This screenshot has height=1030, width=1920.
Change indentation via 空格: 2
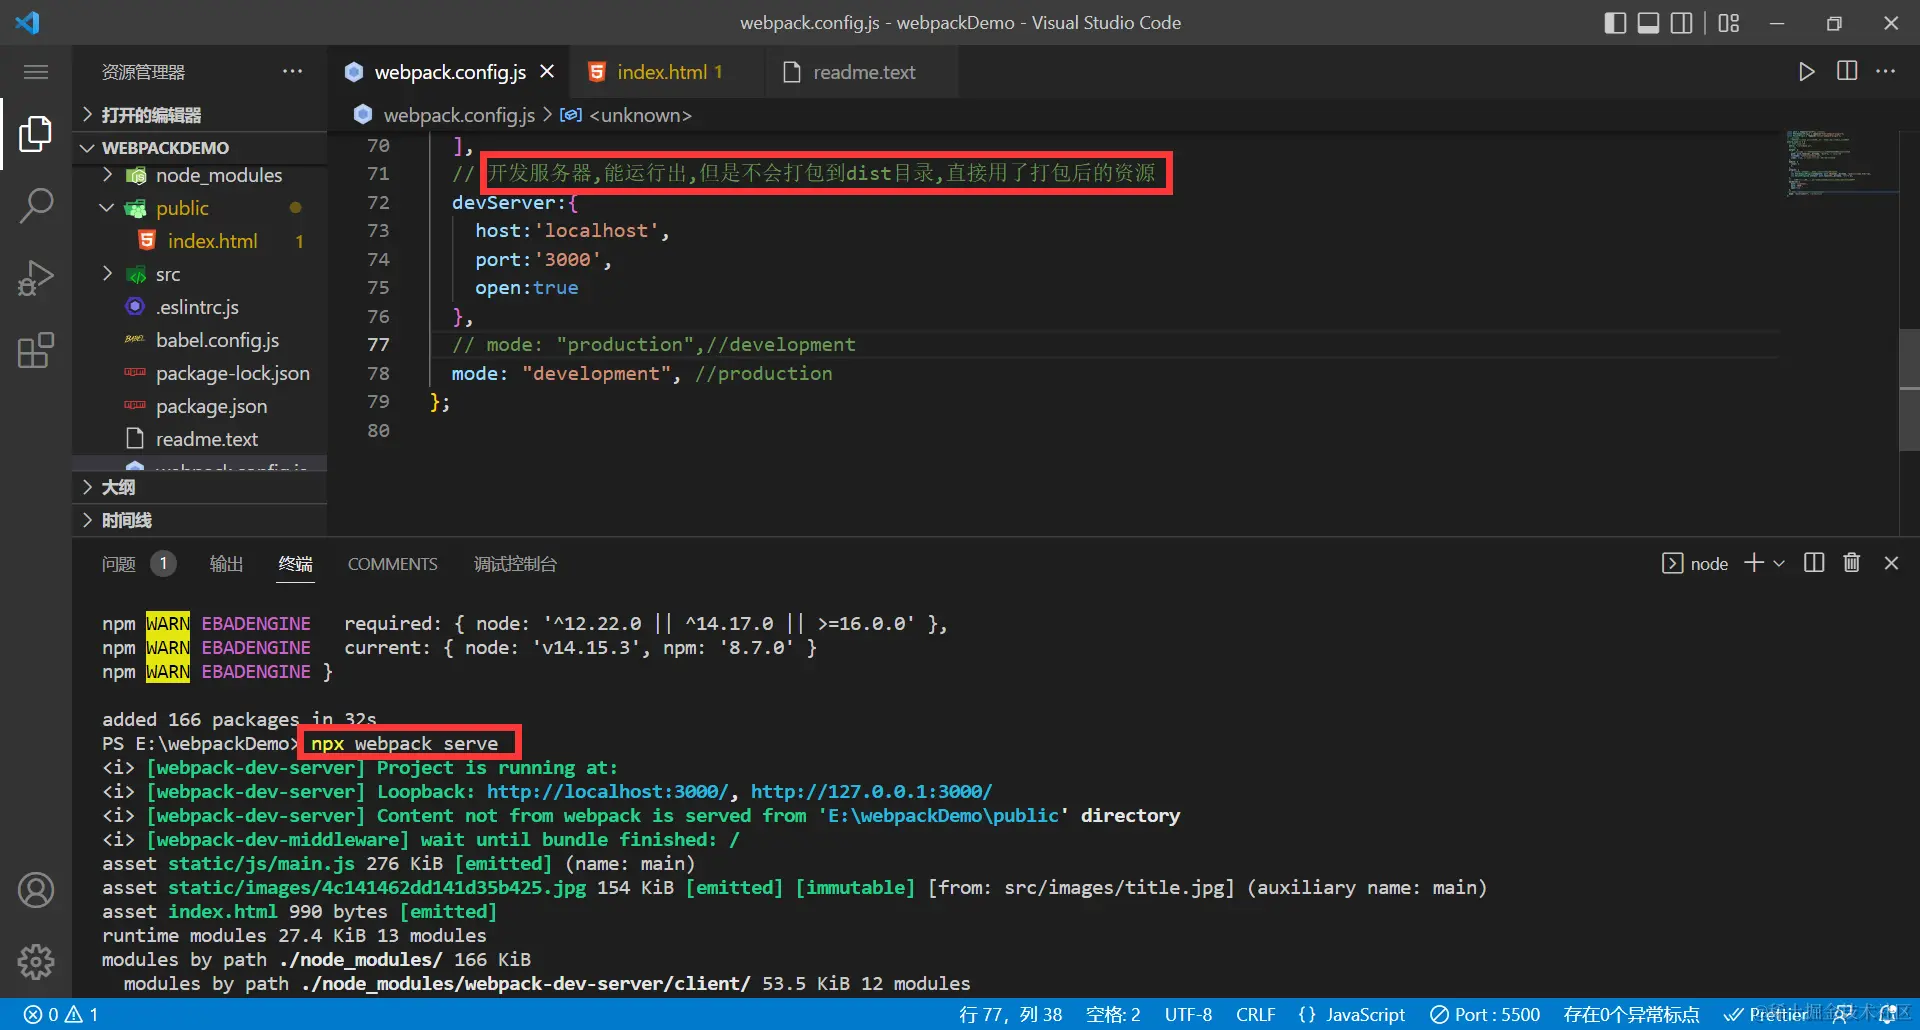[x=1113, y=1014]
